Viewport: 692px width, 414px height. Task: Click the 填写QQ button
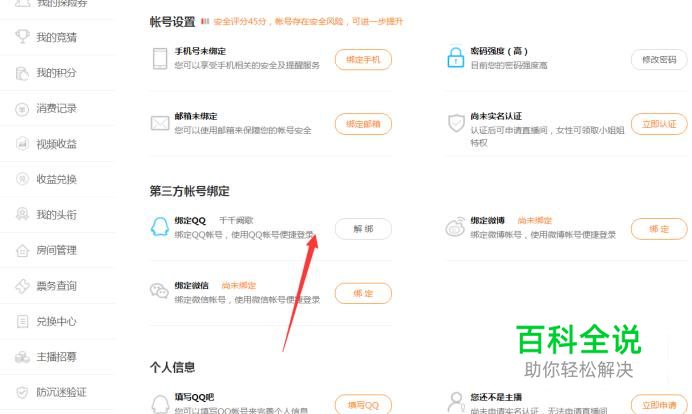(363, 404)
